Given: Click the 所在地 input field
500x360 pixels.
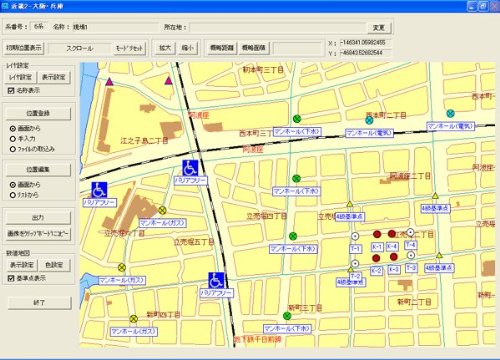Looking at the screenshot, I should pos(278,27).
